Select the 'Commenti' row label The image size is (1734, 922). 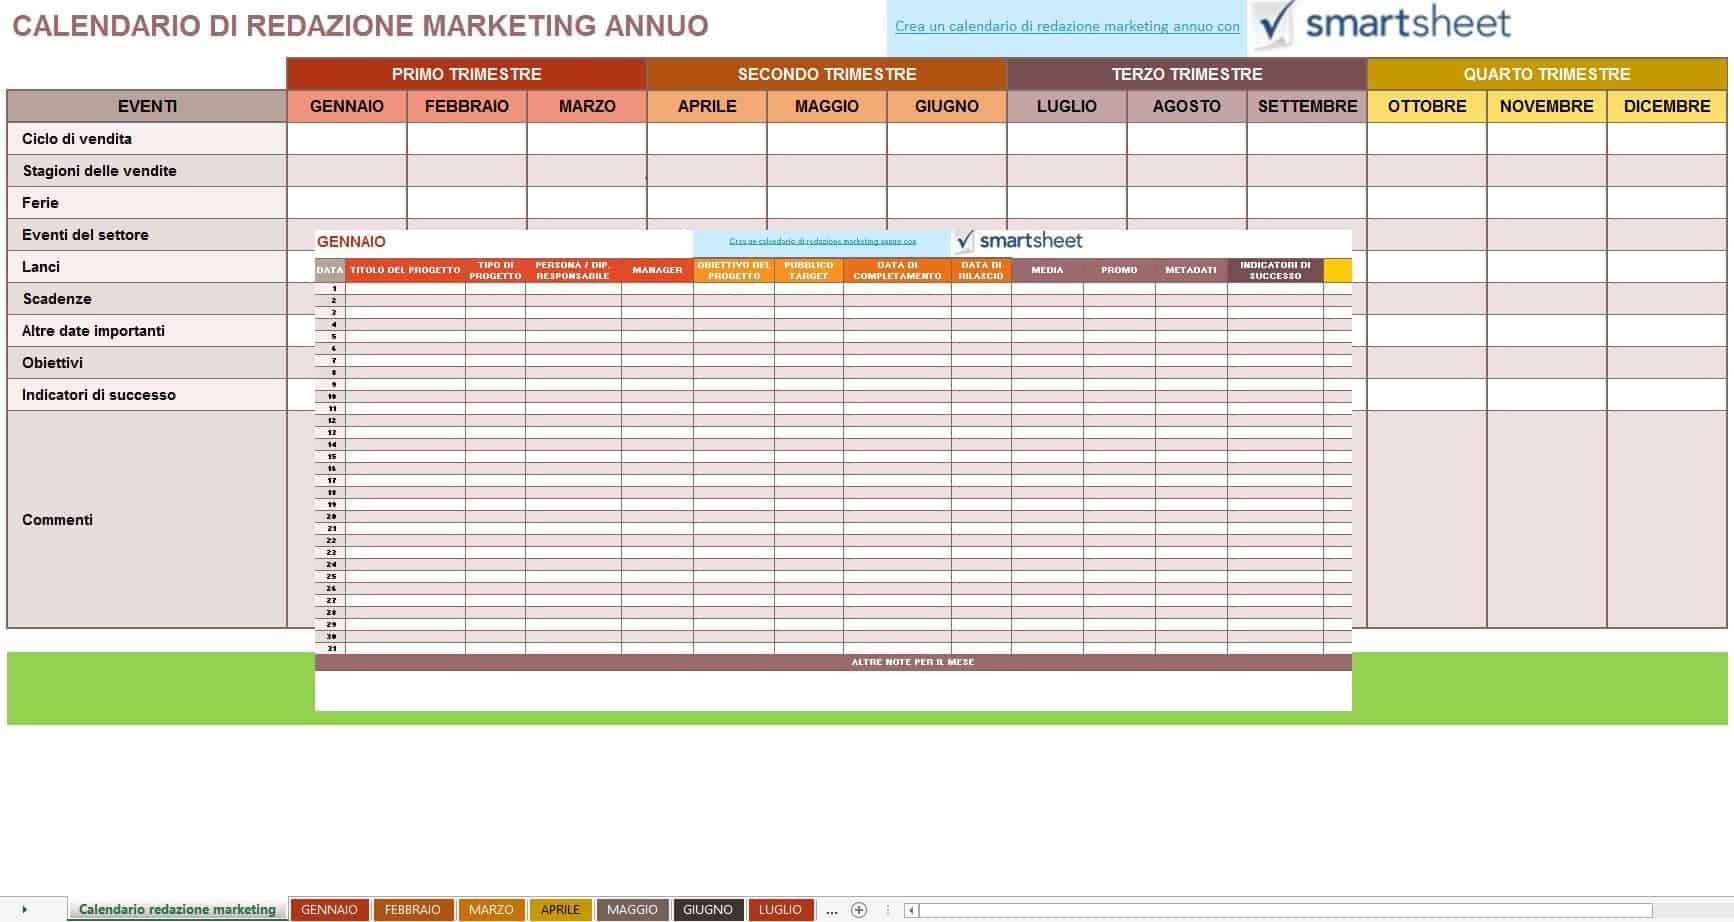(147, 520)
